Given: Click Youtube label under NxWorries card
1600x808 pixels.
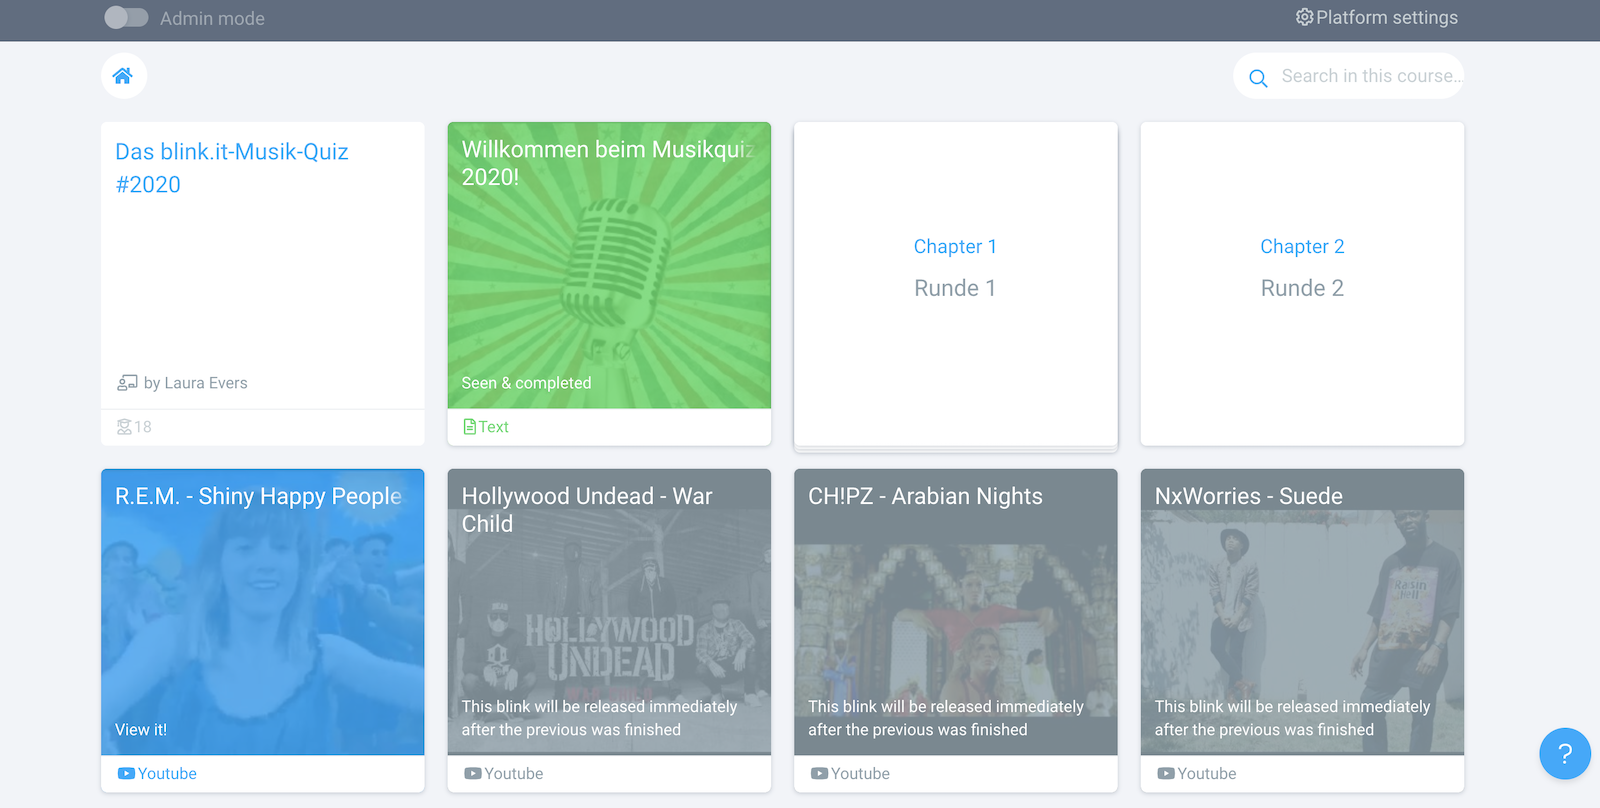Looking at the screenshot, I should [1207, 774].
